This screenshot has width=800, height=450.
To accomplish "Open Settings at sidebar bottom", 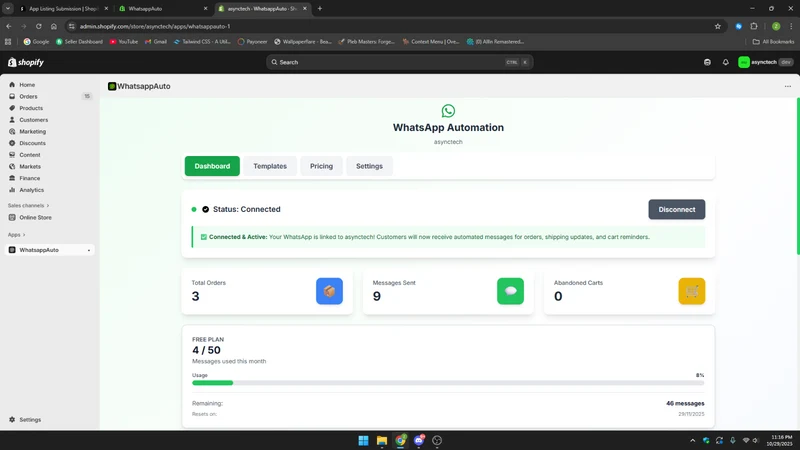I will [x=30, y=420].
